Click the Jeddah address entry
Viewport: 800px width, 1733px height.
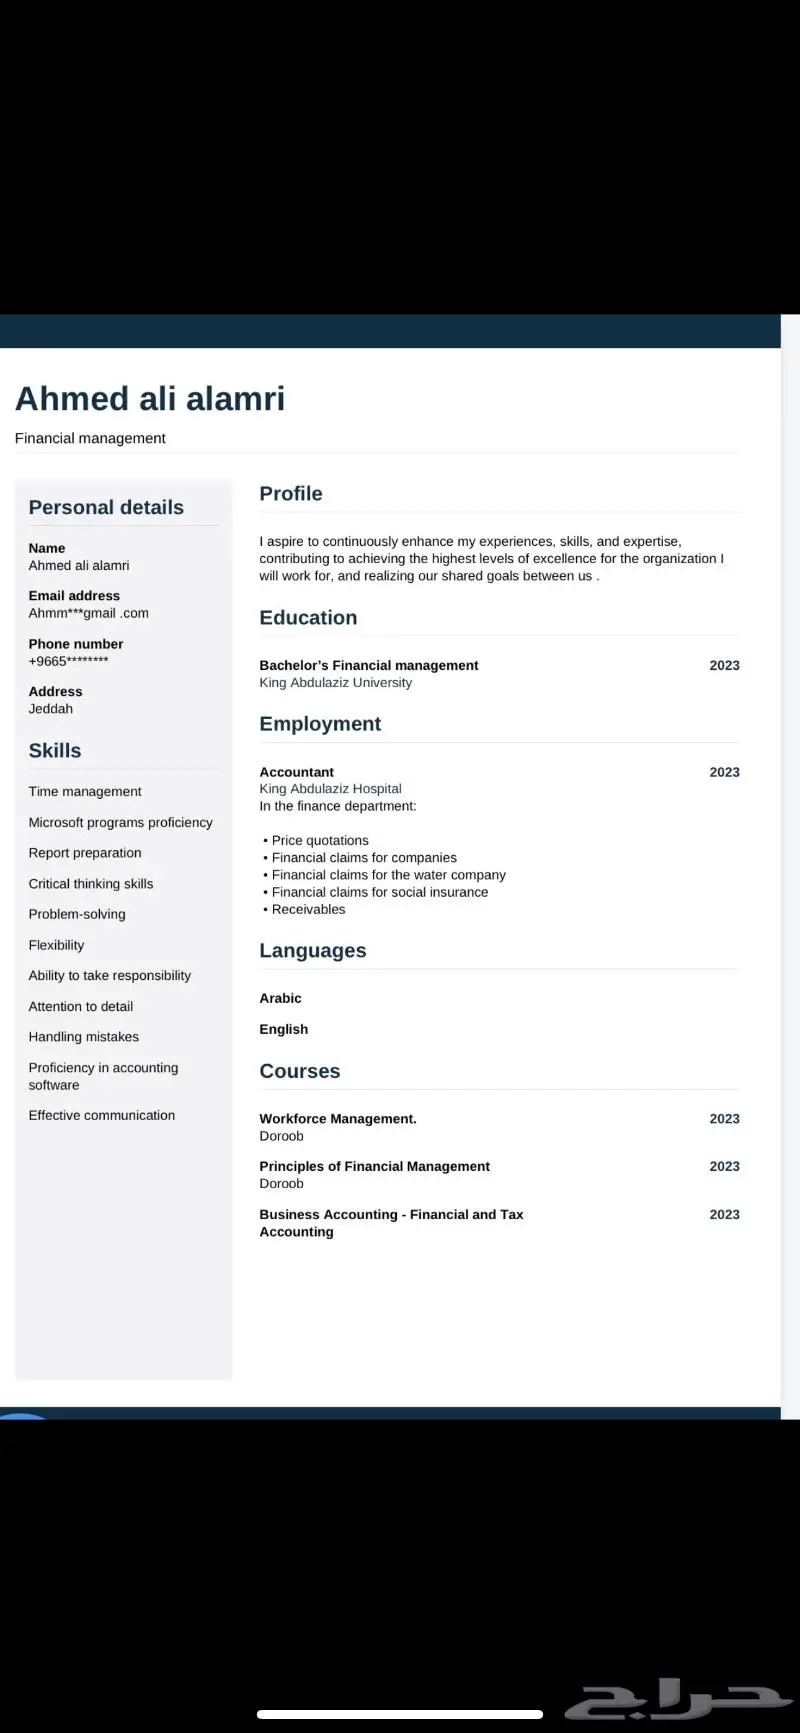click(51, 709)
